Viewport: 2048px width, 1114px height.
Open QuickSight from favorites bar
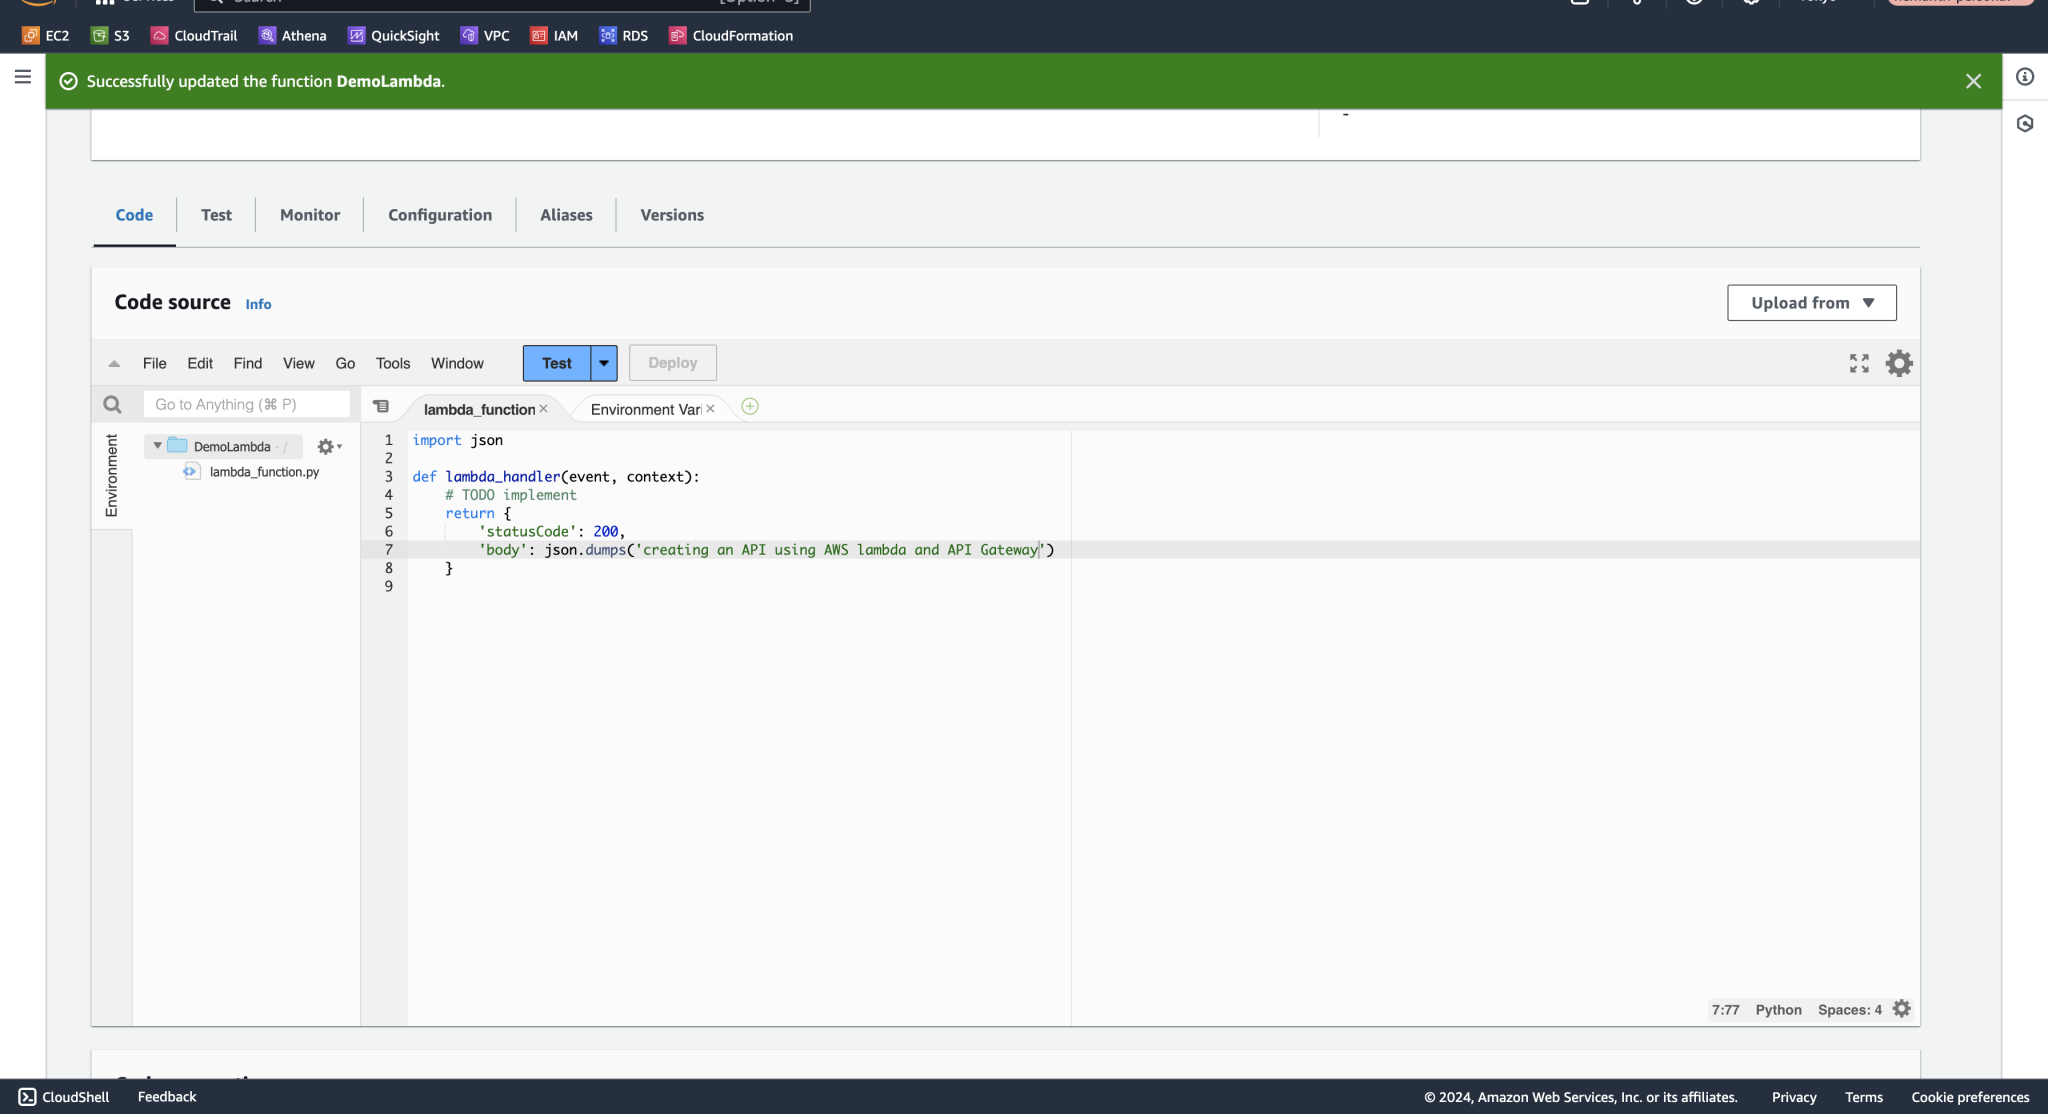tap(394, 35)
